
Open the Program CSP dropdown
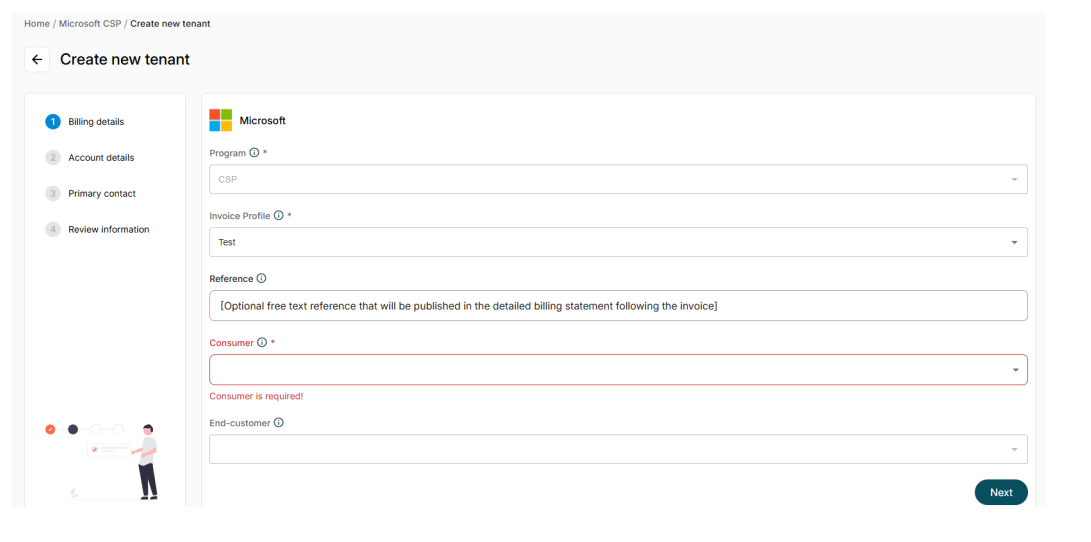[618, 180]
